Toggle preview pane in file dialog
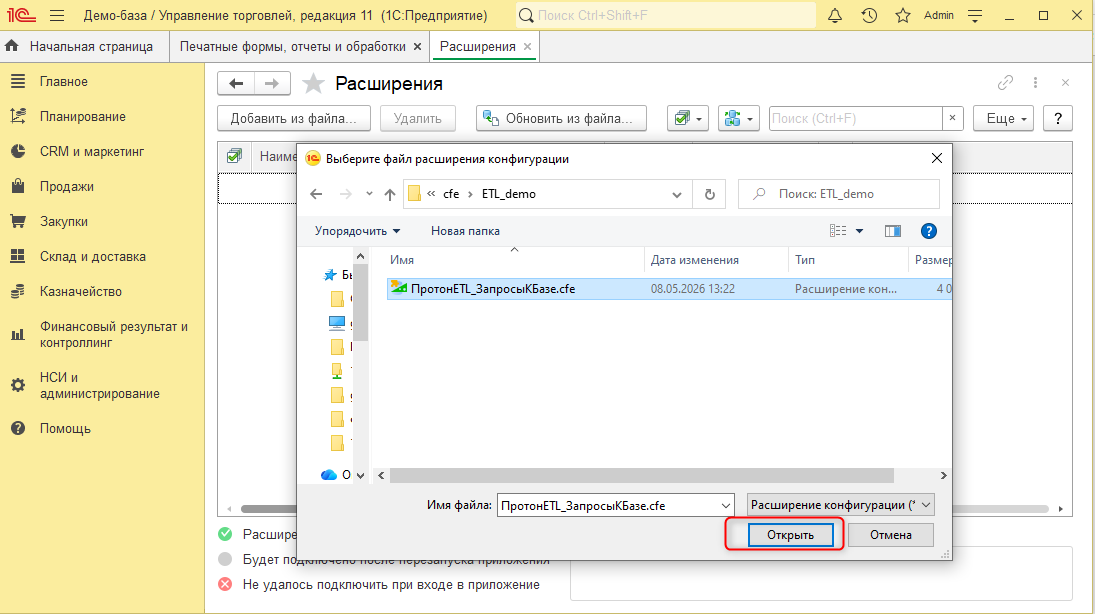Image resolution: width=1095 pixels, height=614 pixels. tap(892, 231)
